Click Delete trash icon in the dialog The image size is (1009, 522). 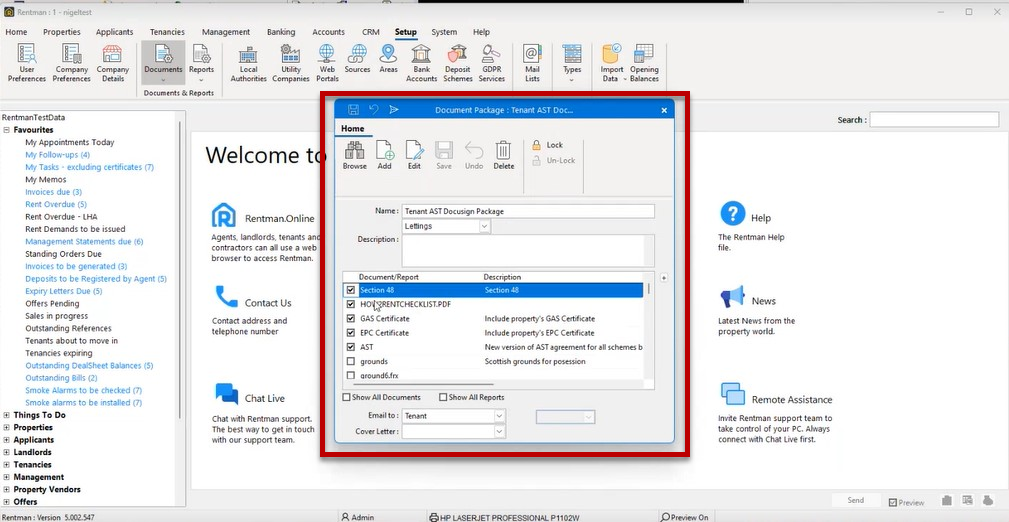click(x=503, y=155)
